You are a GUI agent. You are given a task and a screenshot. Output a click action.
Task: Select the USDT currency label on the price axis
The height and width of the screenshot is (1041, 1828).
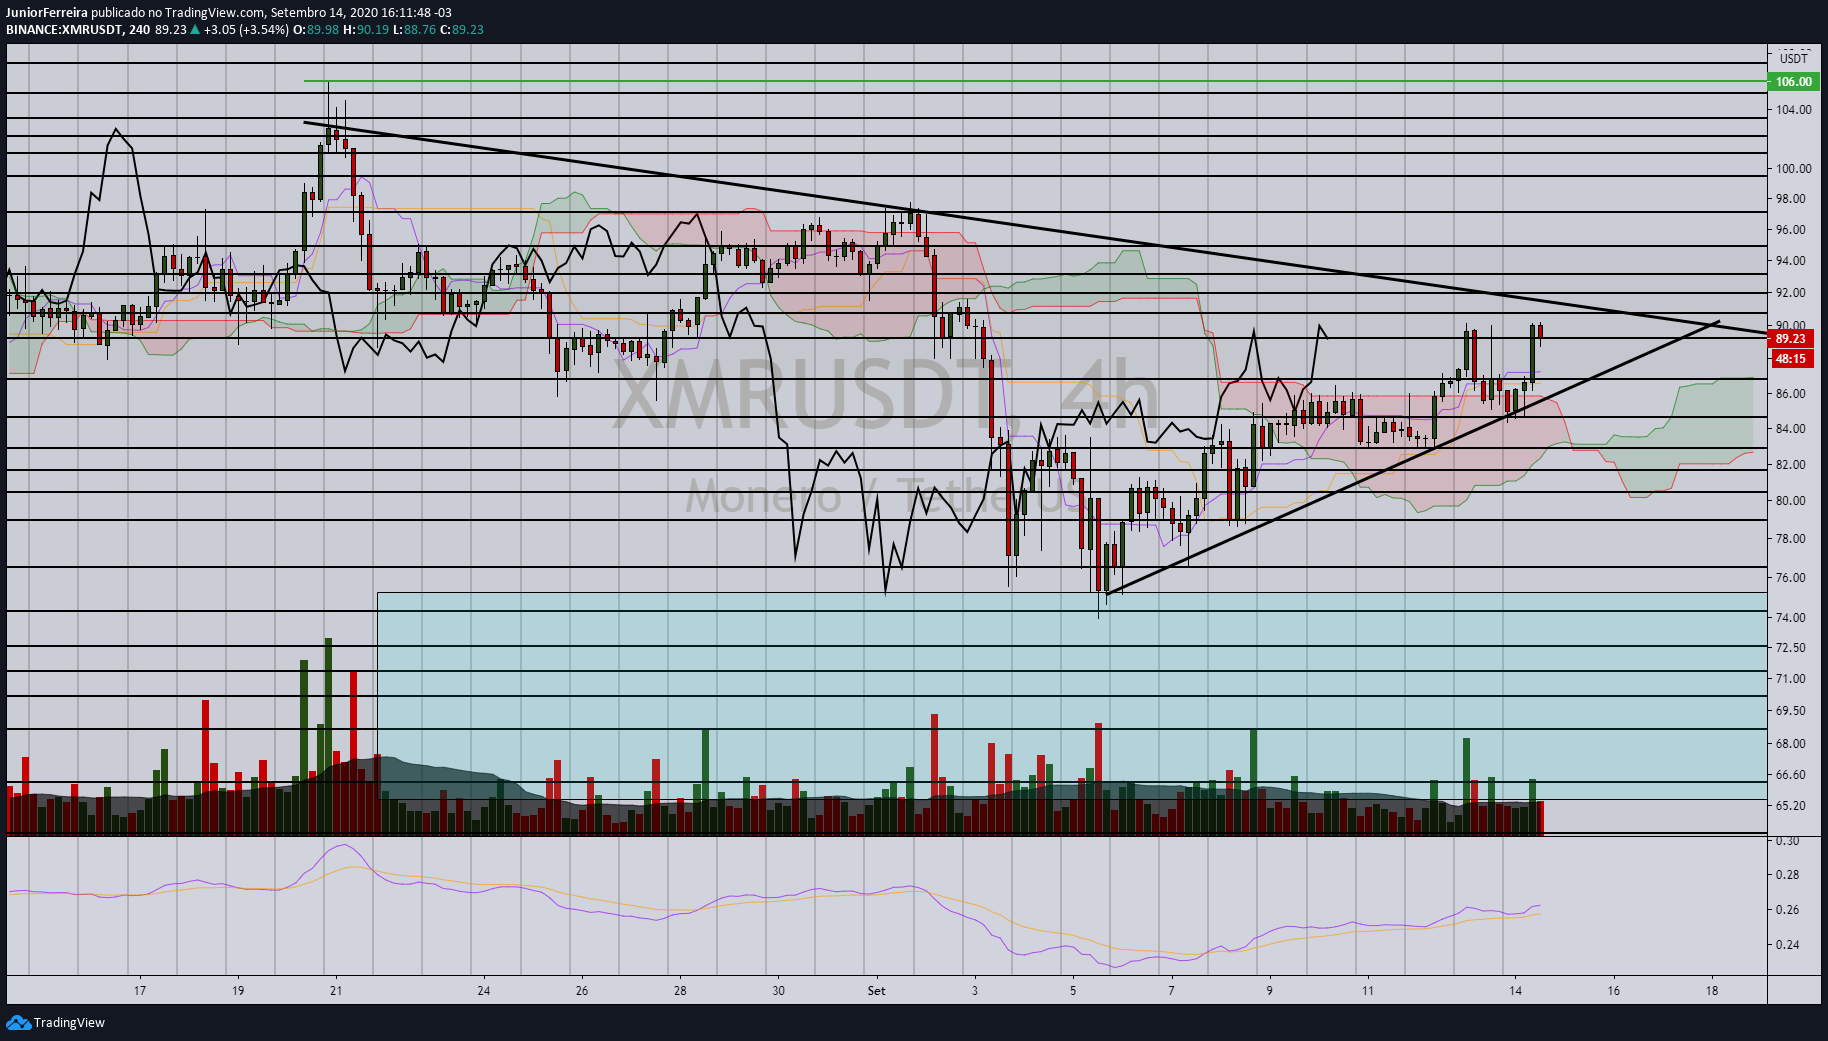(x=1794, y=59)
